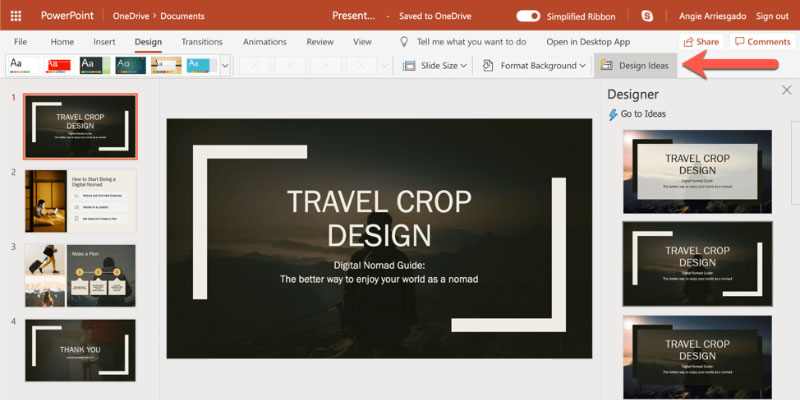Image resolution: width=800 pixels, height=400 pixels.
Task: Click the PowerPoint app name
Action: coord(67,15)
